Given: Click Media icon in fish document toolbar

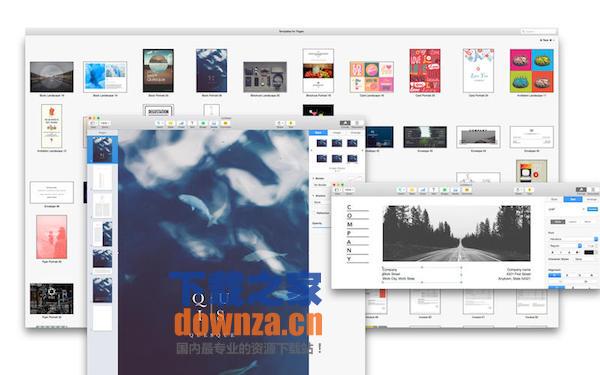Looking at the screenshot, I should (214, 123).
